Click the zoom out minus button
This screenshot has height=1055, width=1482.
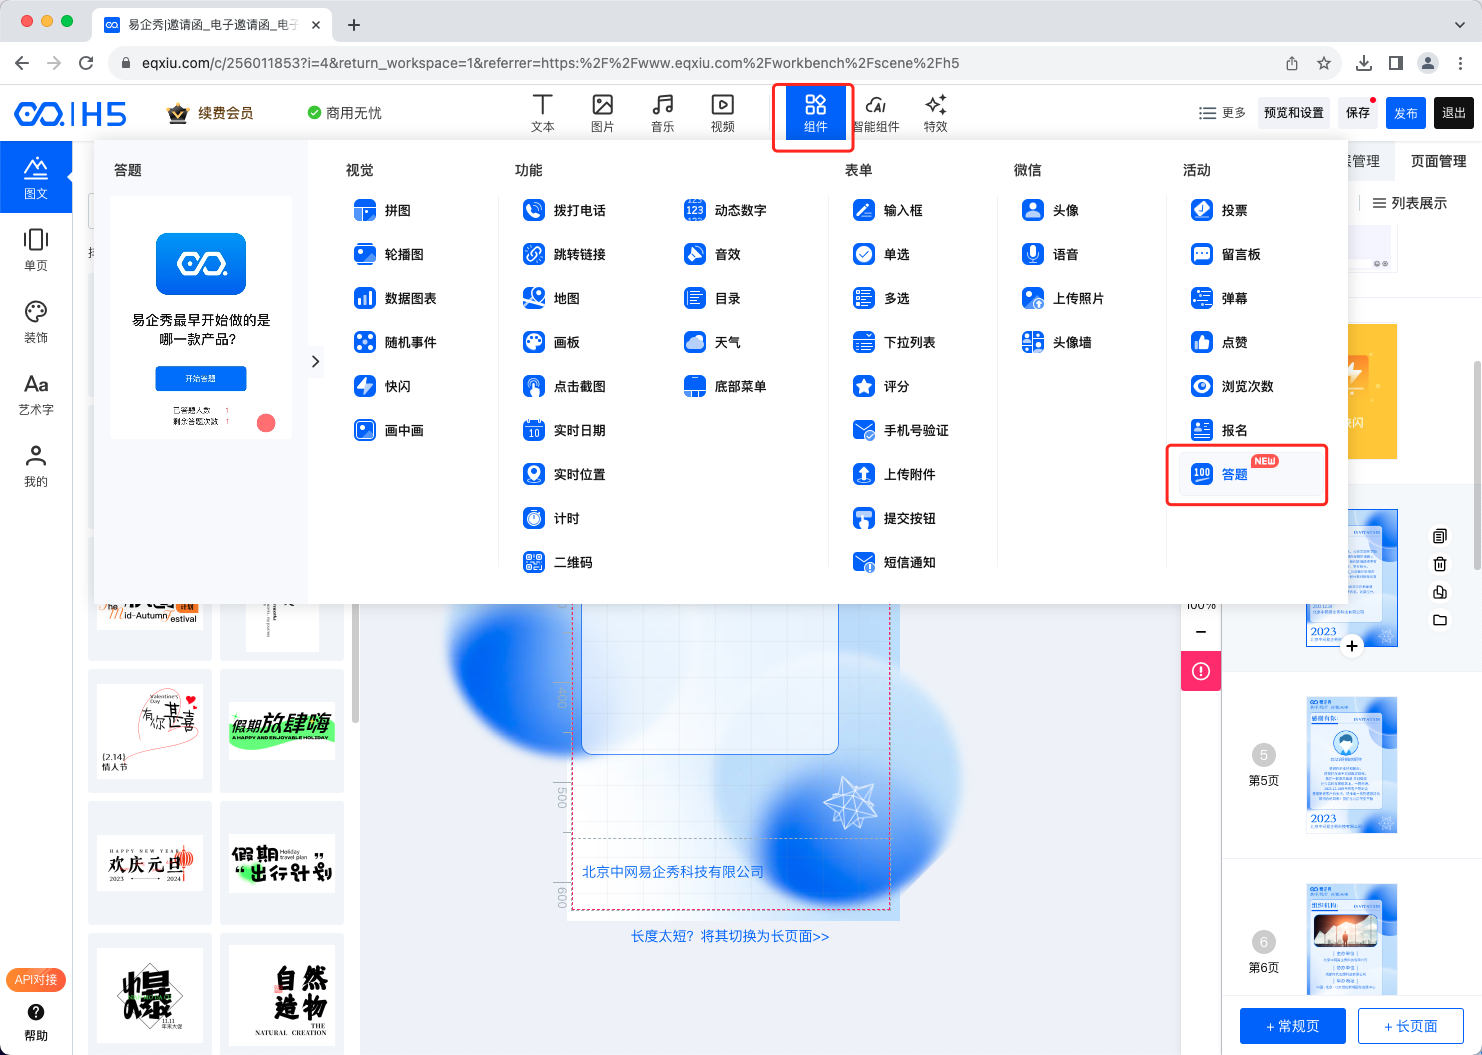coord(1201,632)
